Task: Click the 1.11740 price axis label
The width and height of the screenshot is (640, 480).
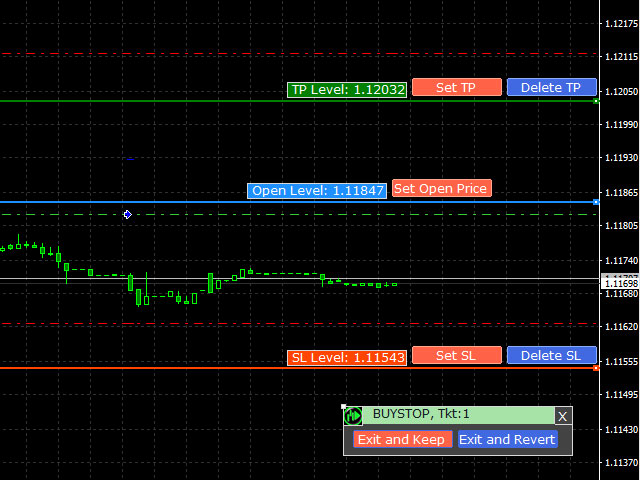Action: [621, 260]
